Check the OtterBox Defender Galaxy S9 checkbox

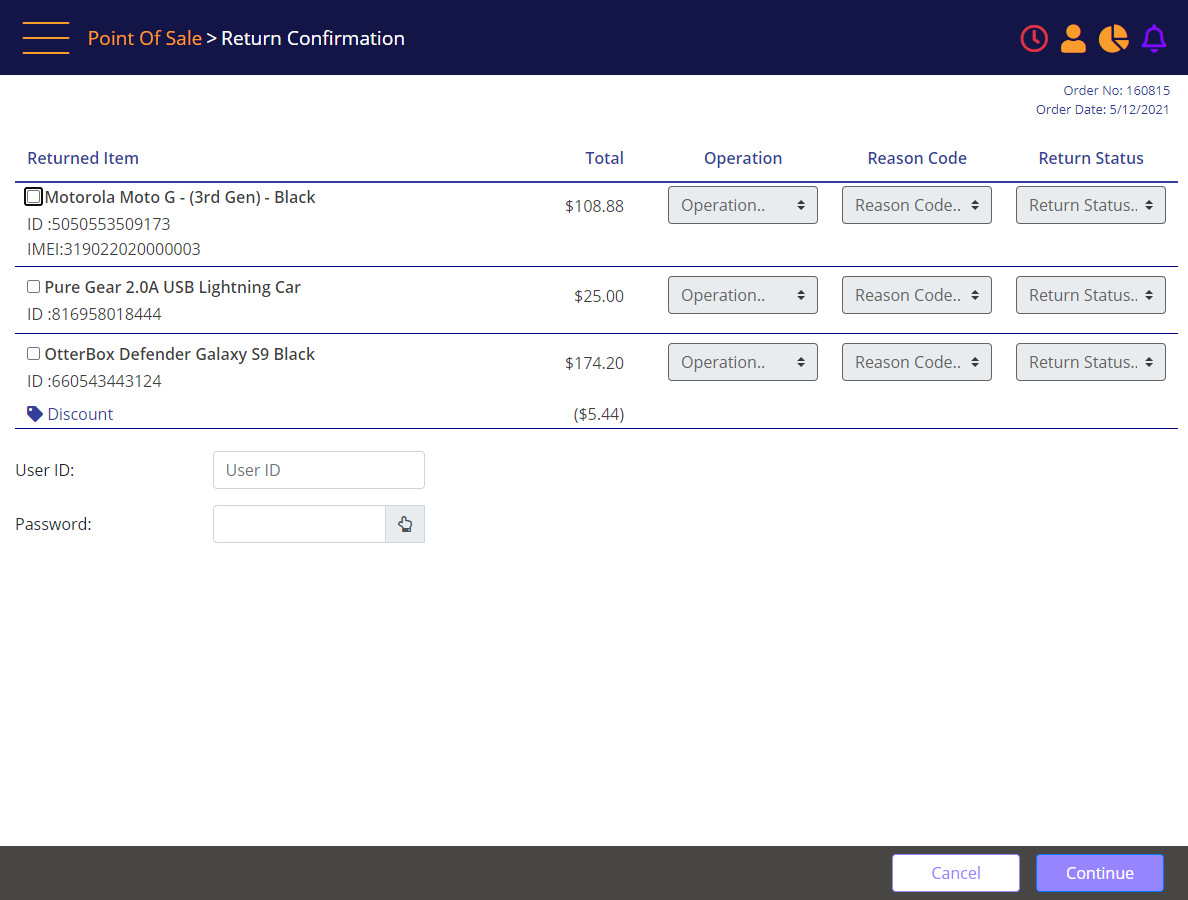(33, 354)
